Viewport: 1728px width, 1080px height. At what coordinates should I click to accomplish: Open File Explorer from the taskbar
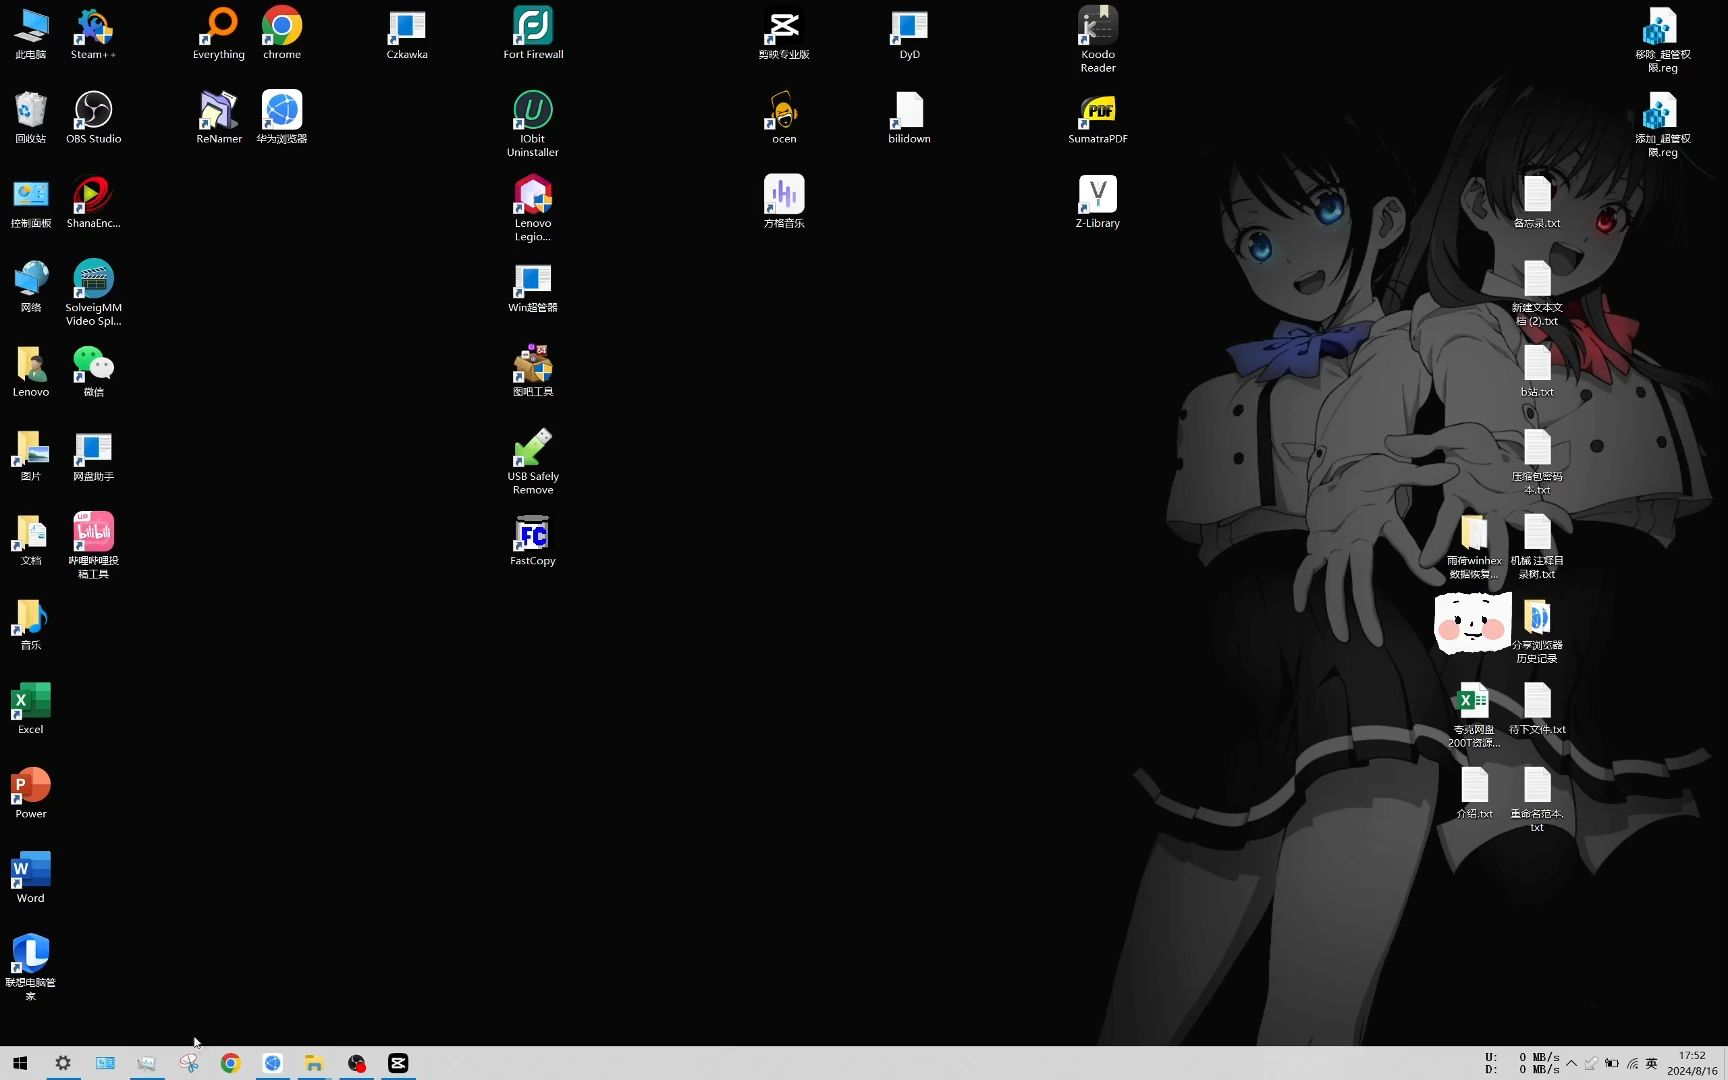click(314, 1063)
